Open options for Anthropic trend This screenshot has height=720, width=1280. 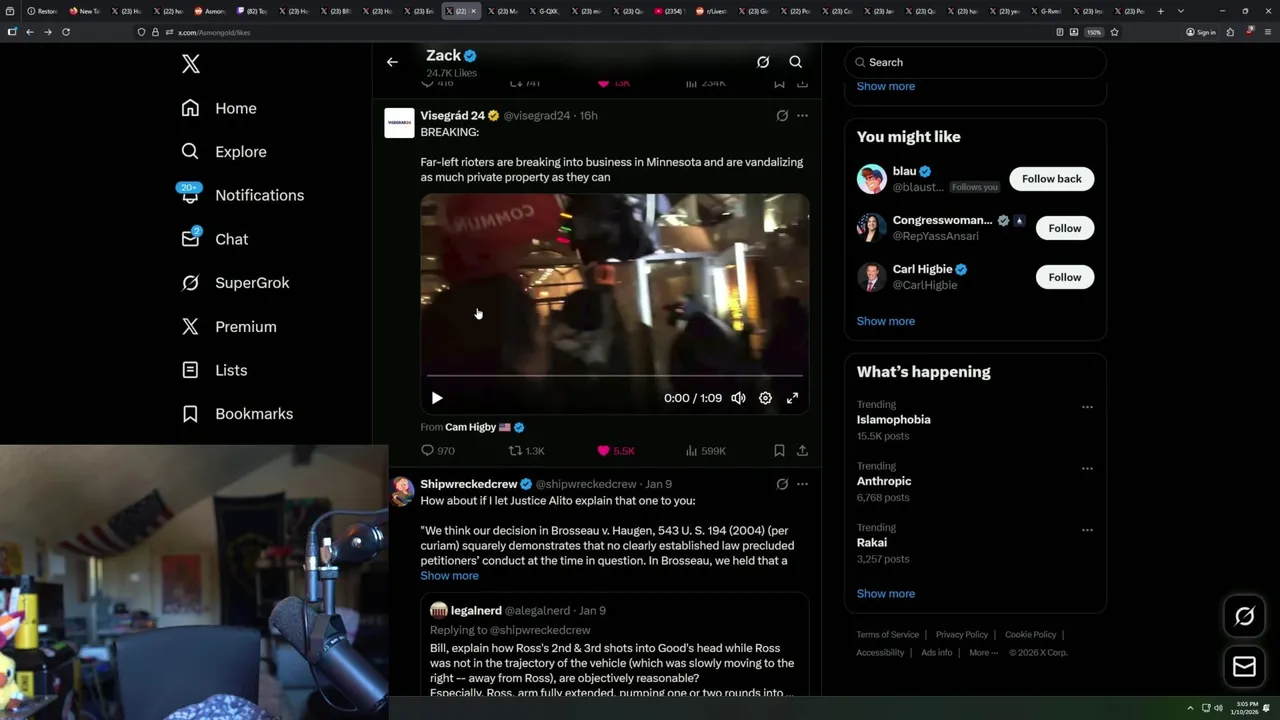click(1087, 468)
